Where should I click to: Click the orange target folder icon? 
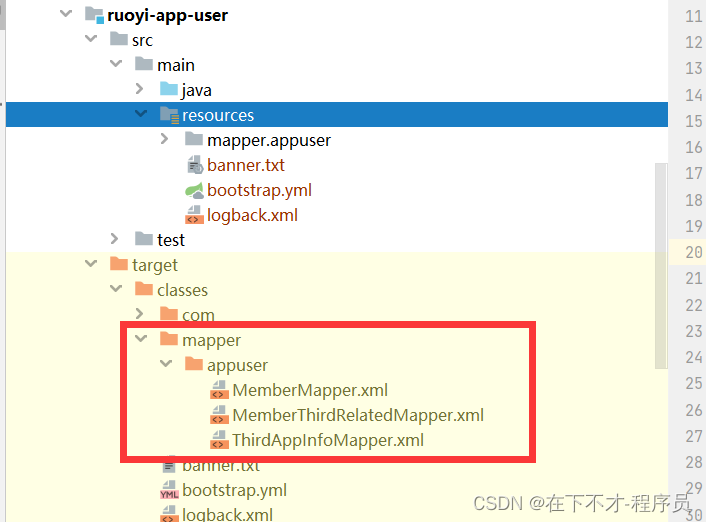119,263
